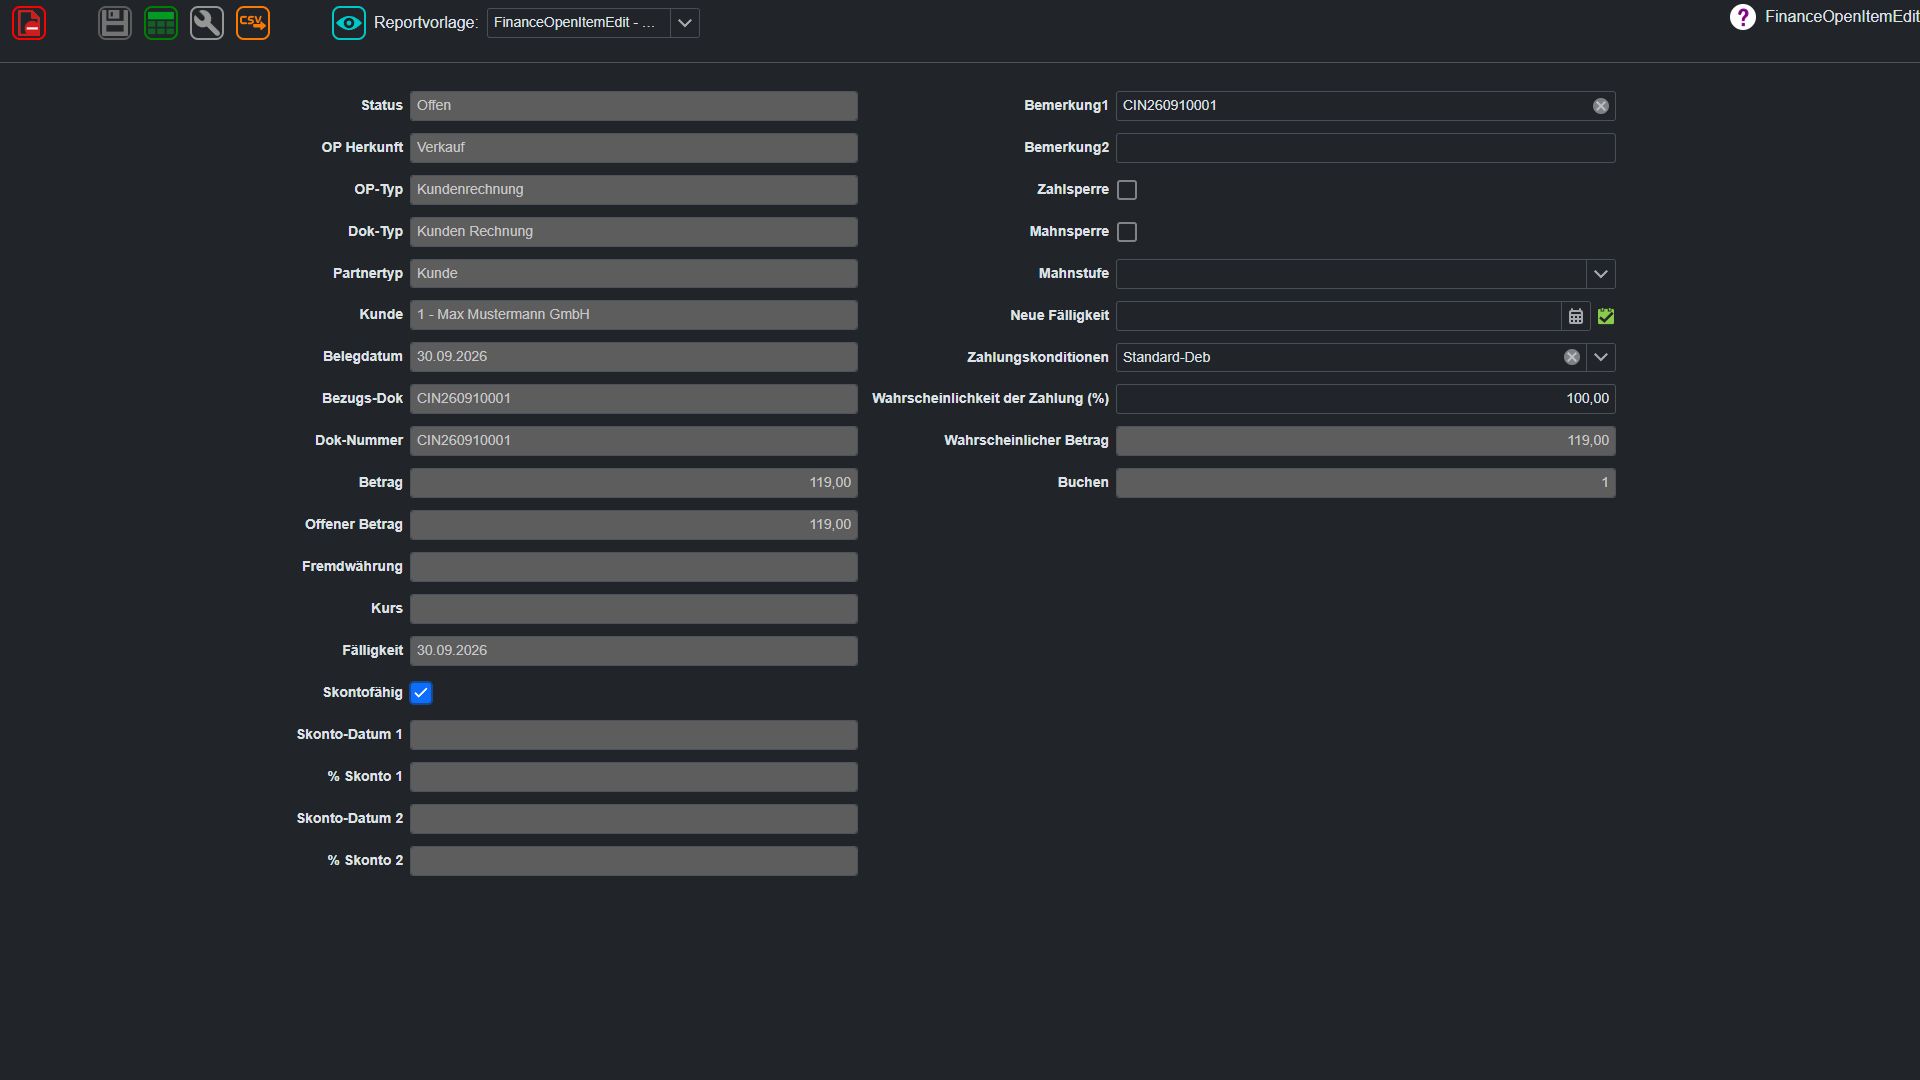Enable the Zahlsperre checkbox

1127,190
